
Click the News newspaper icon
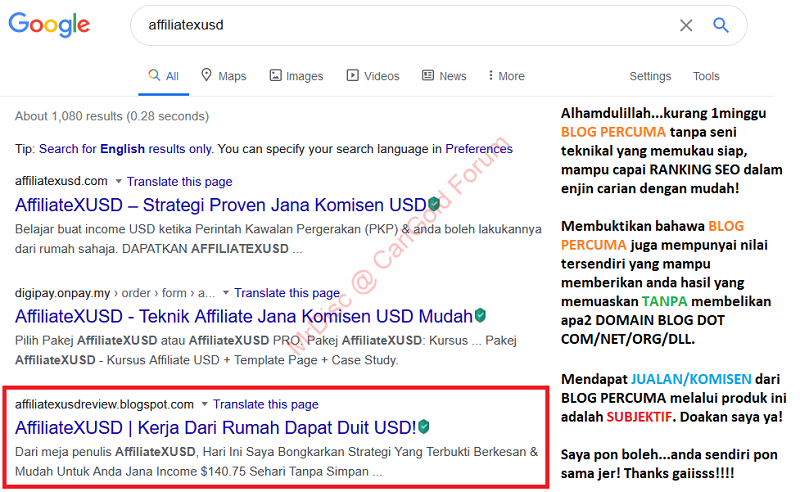coord(428,76)
